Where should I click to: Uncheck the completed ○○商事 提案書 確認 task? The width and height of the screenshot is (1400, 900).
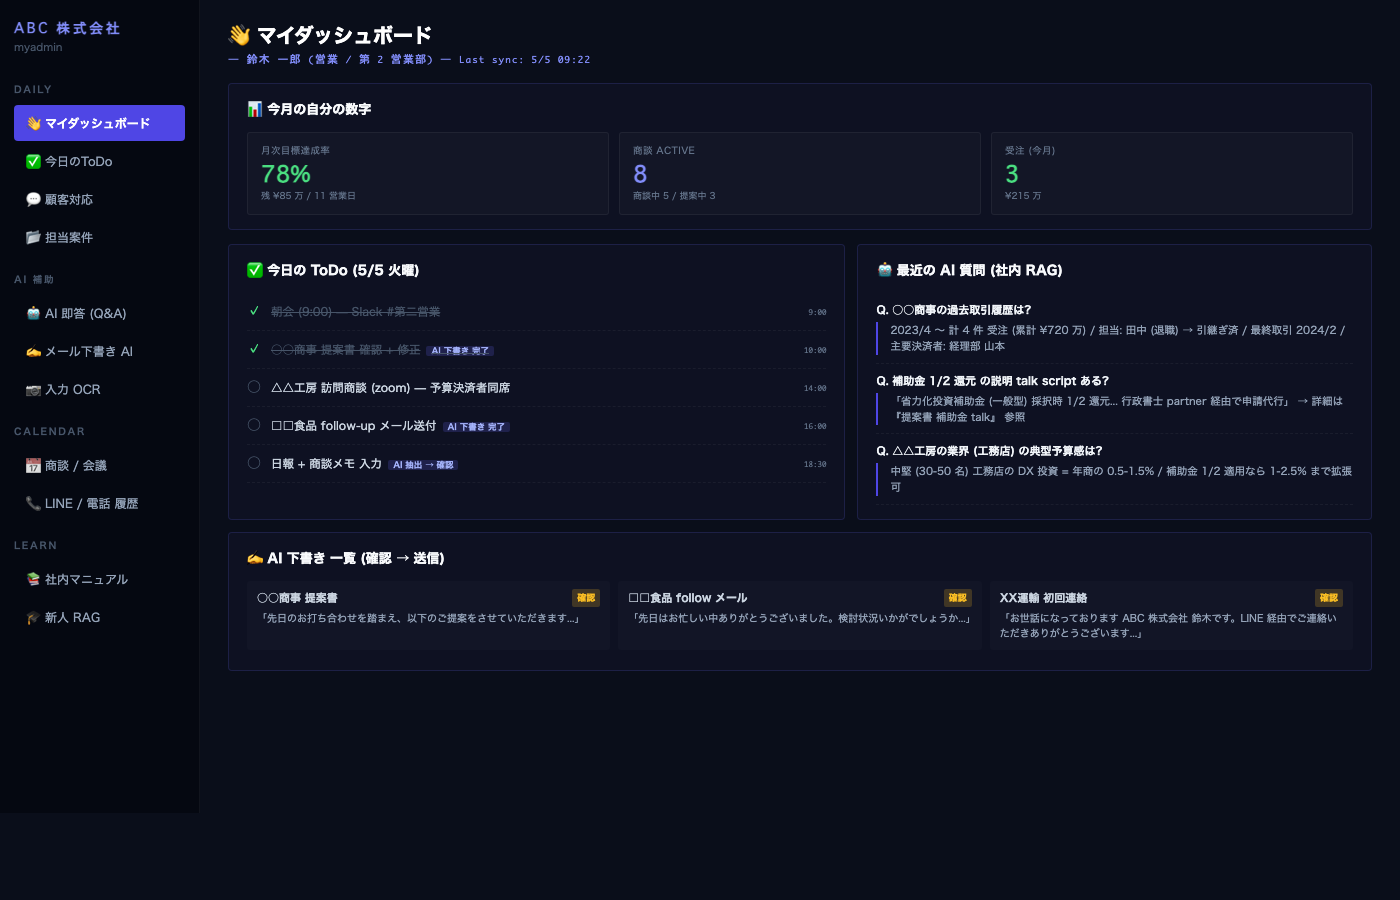pyautogui.click(x=254, y=349)
